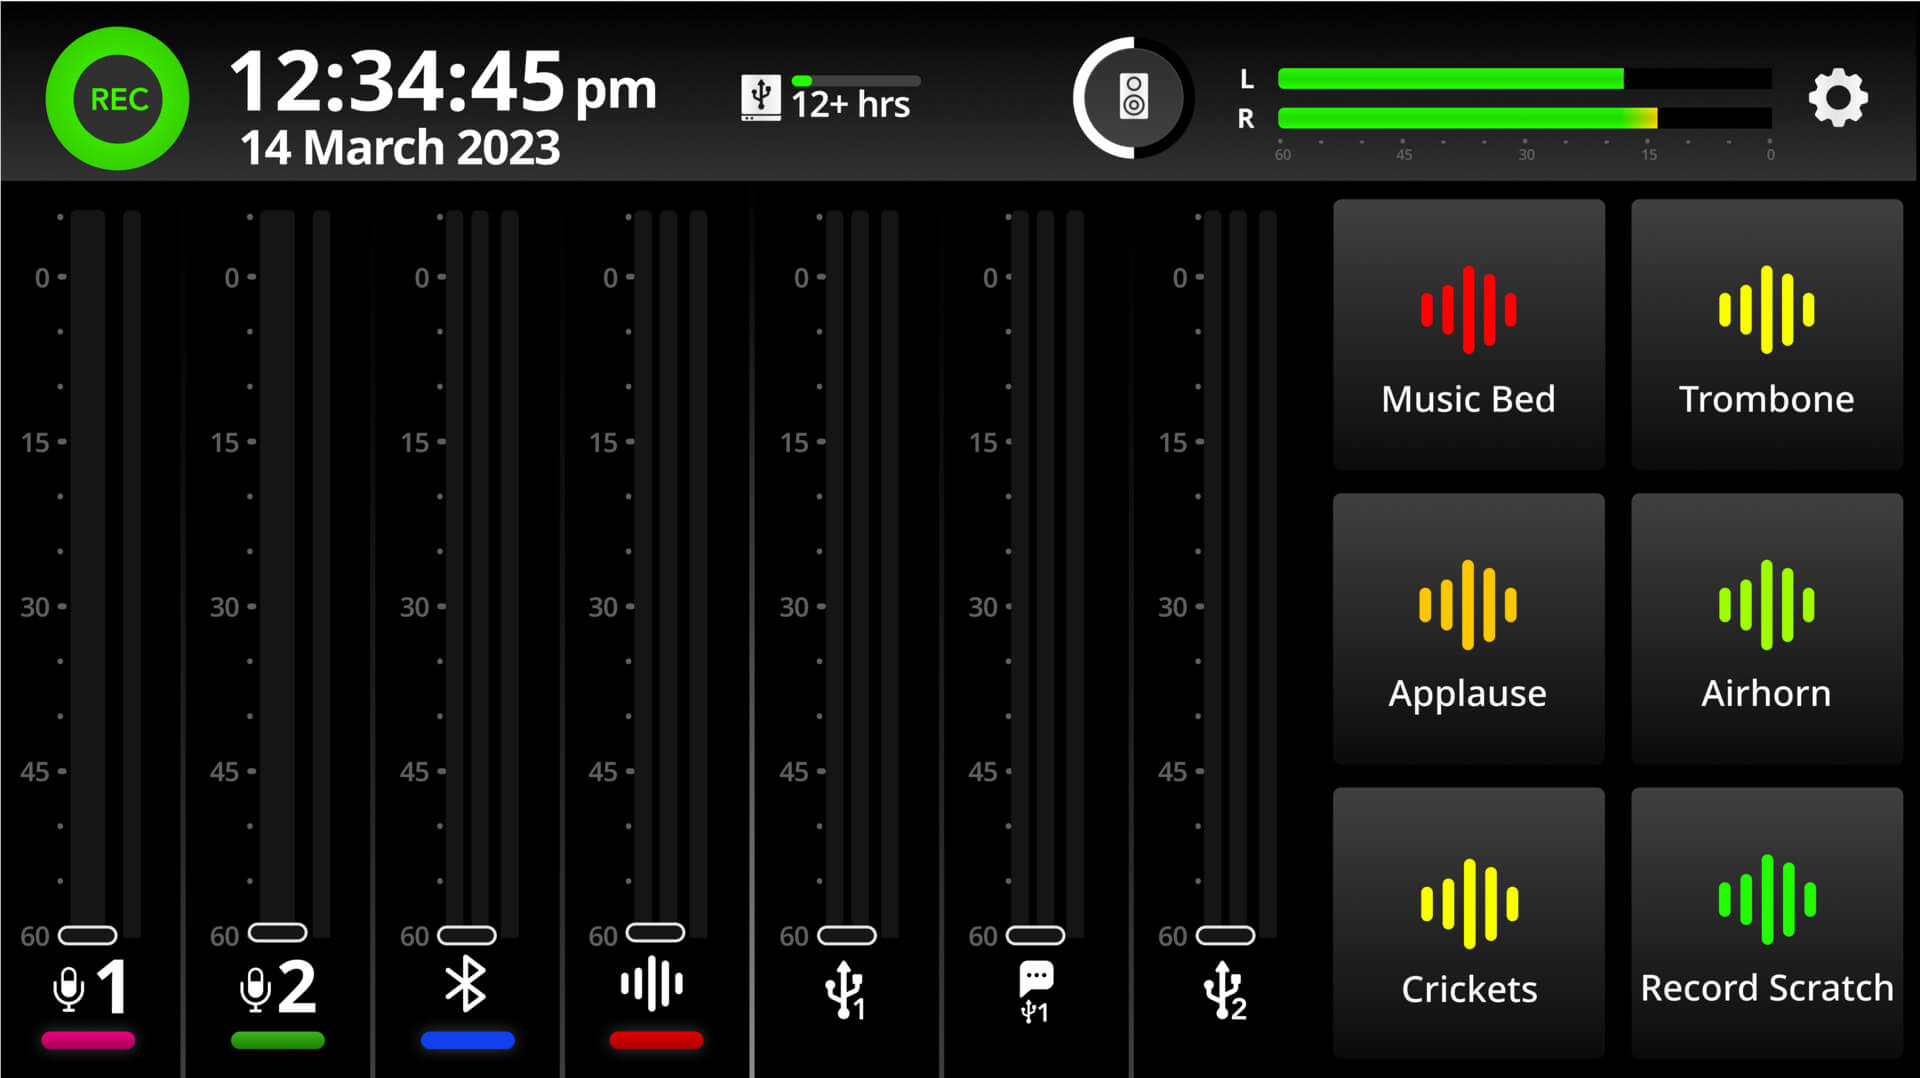
Task: Trigger the Music Bed sound pad
Action: tap(1468, 335)
